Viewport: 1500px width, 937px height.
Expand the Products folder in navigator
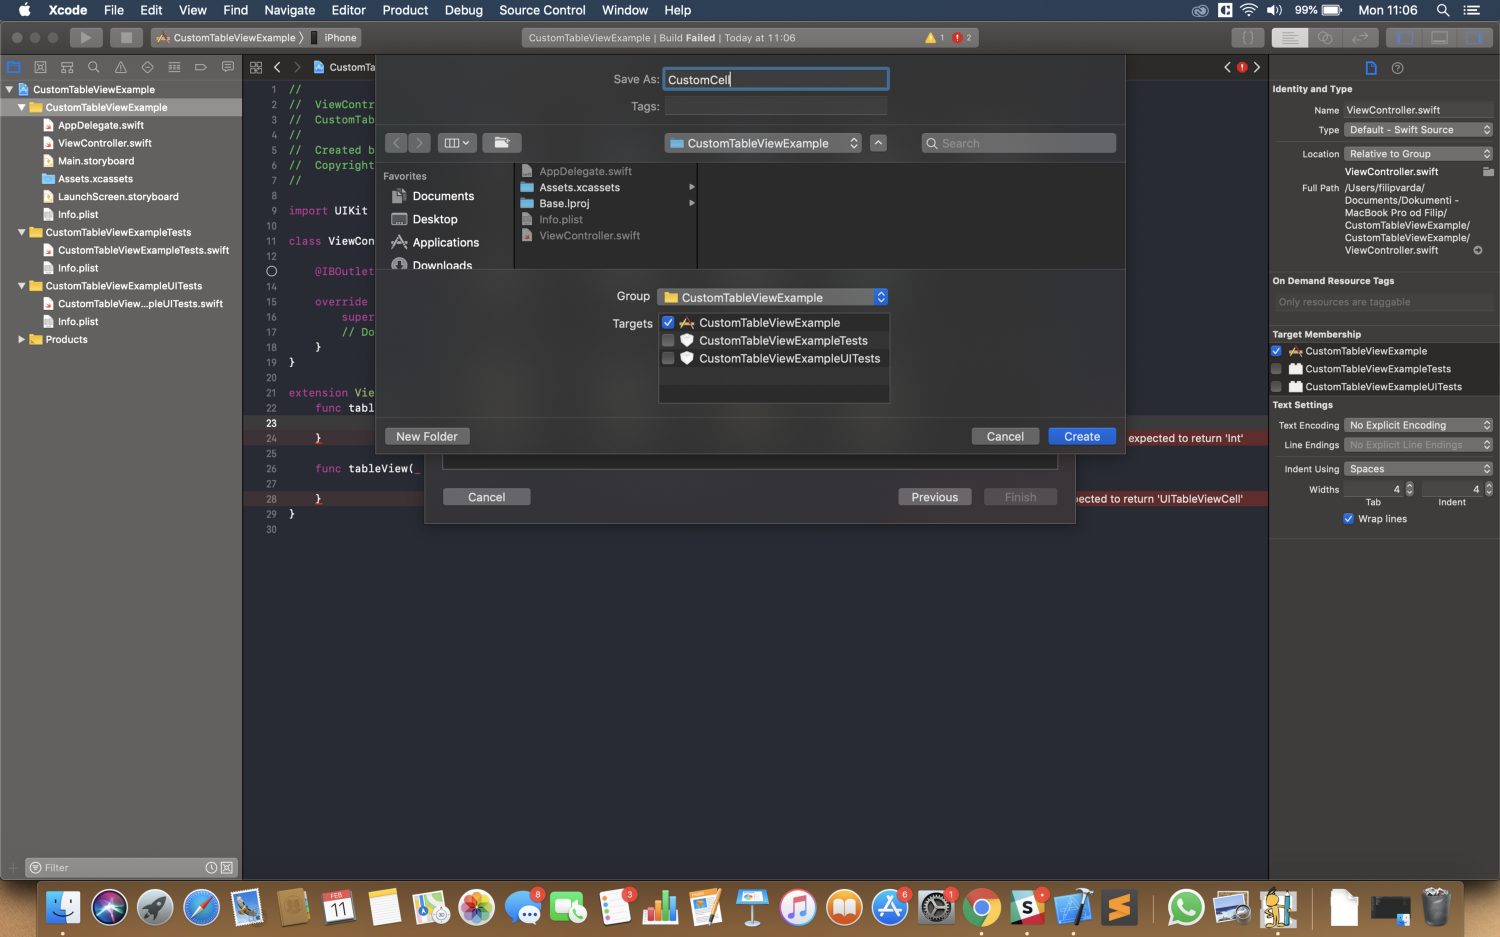point(21,339)
